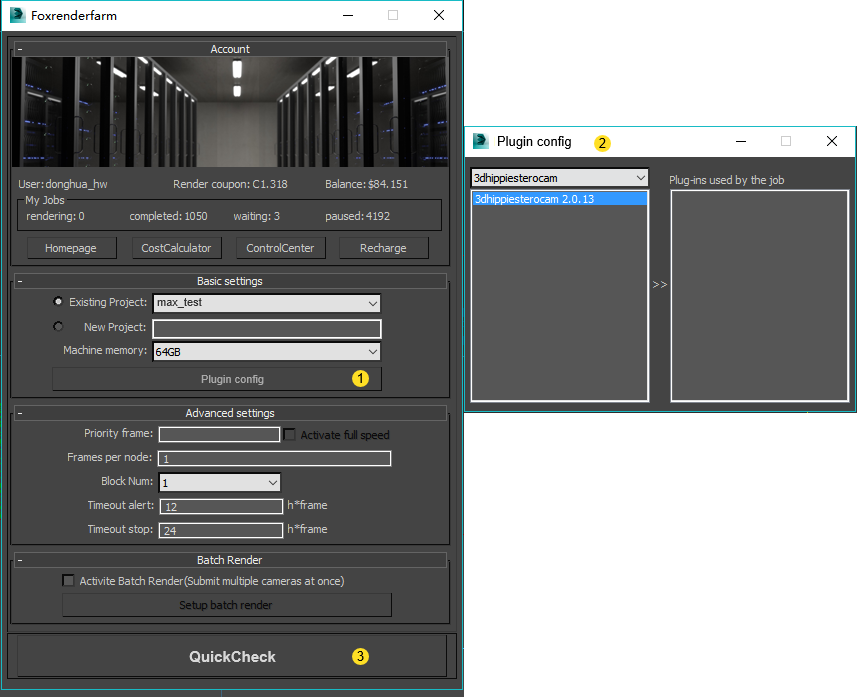Viewport: 857px width, 697px height.
Task: Select 3dhippiesterocam 2.0.13 list entry
Action: tap(560, 199)
